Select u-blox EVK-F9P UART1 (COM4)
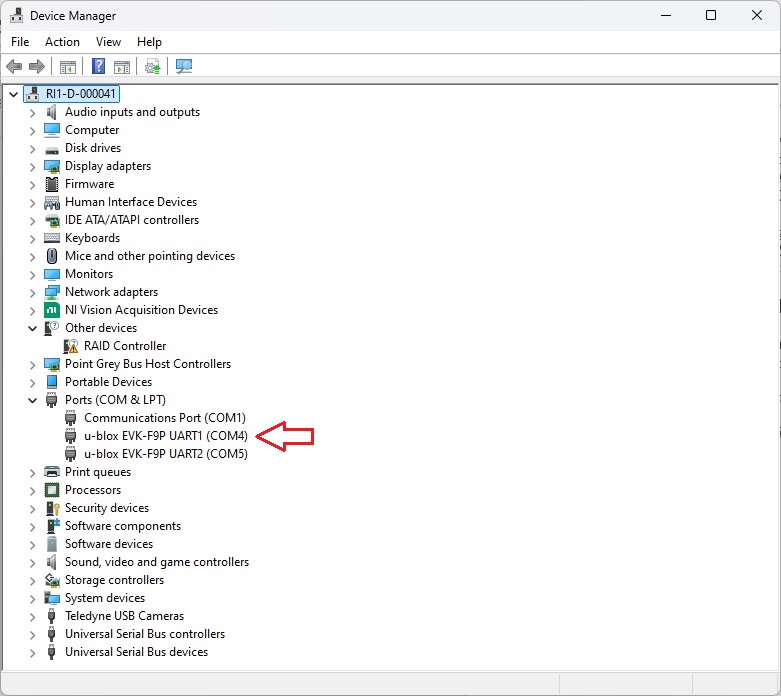781x696 pixels. coord(165,436)
